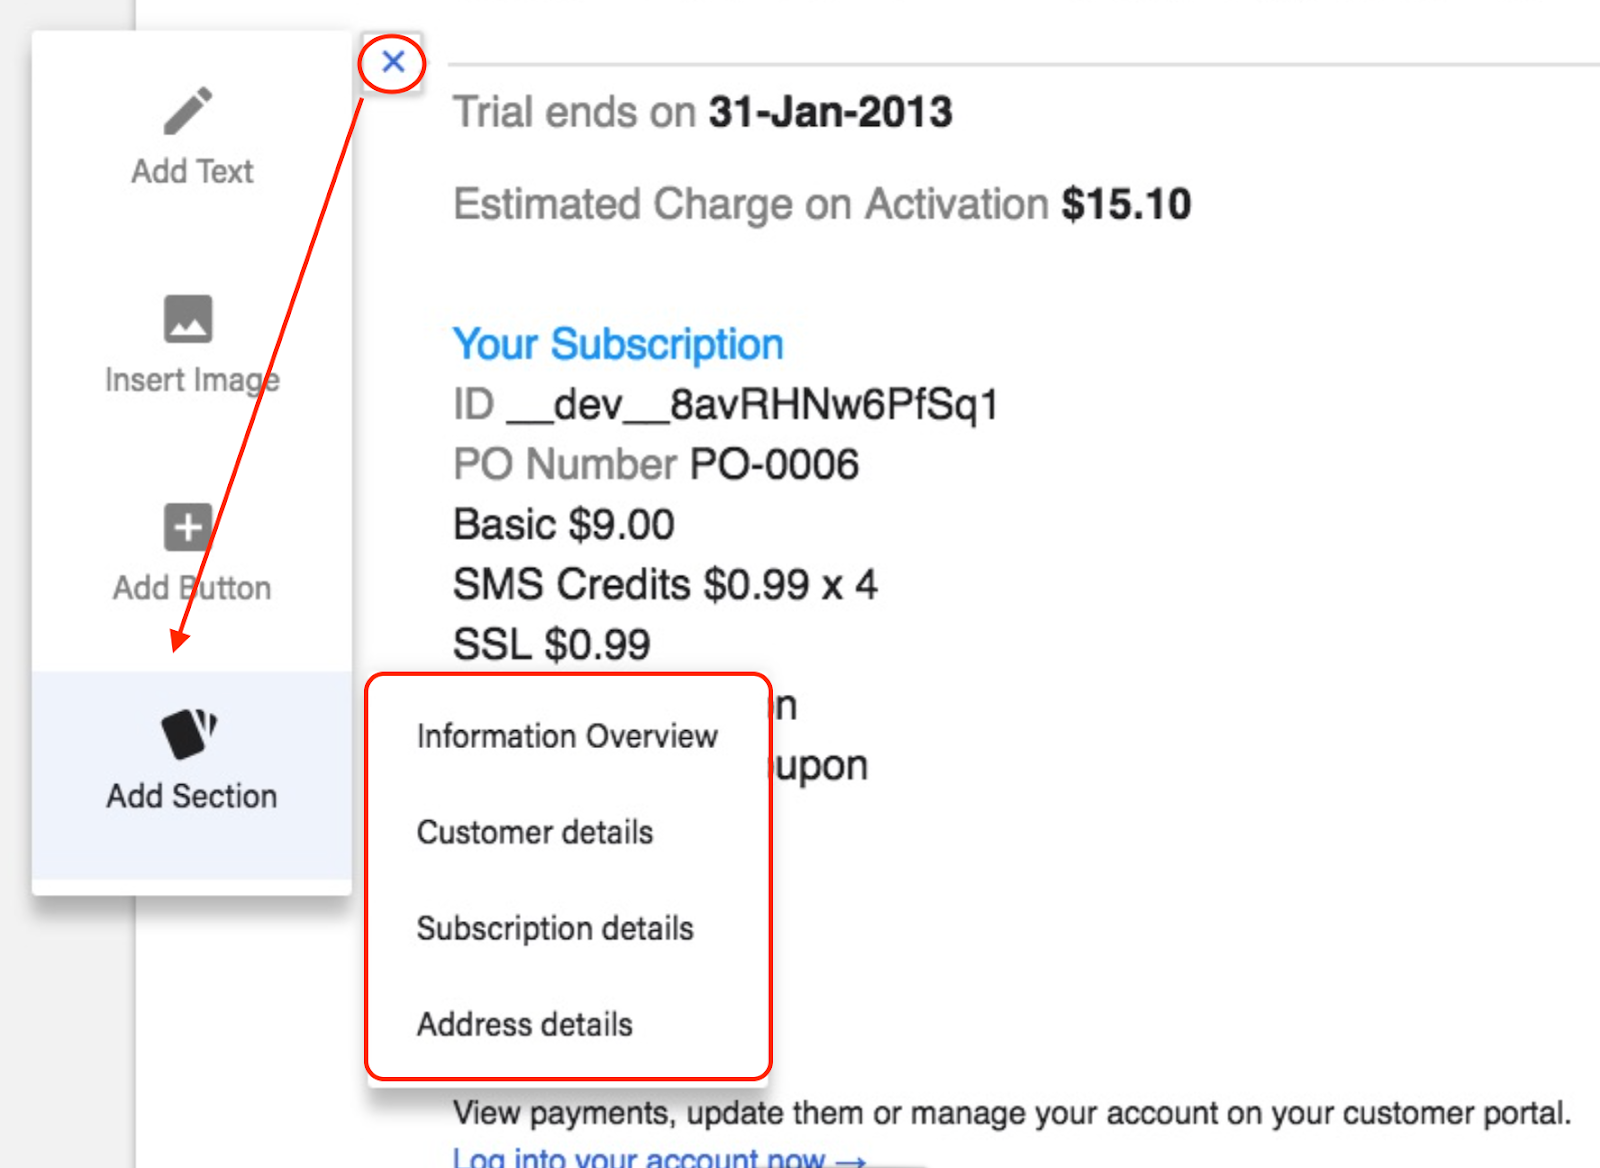Select Address details menu entry

(x=525, y=1025)
